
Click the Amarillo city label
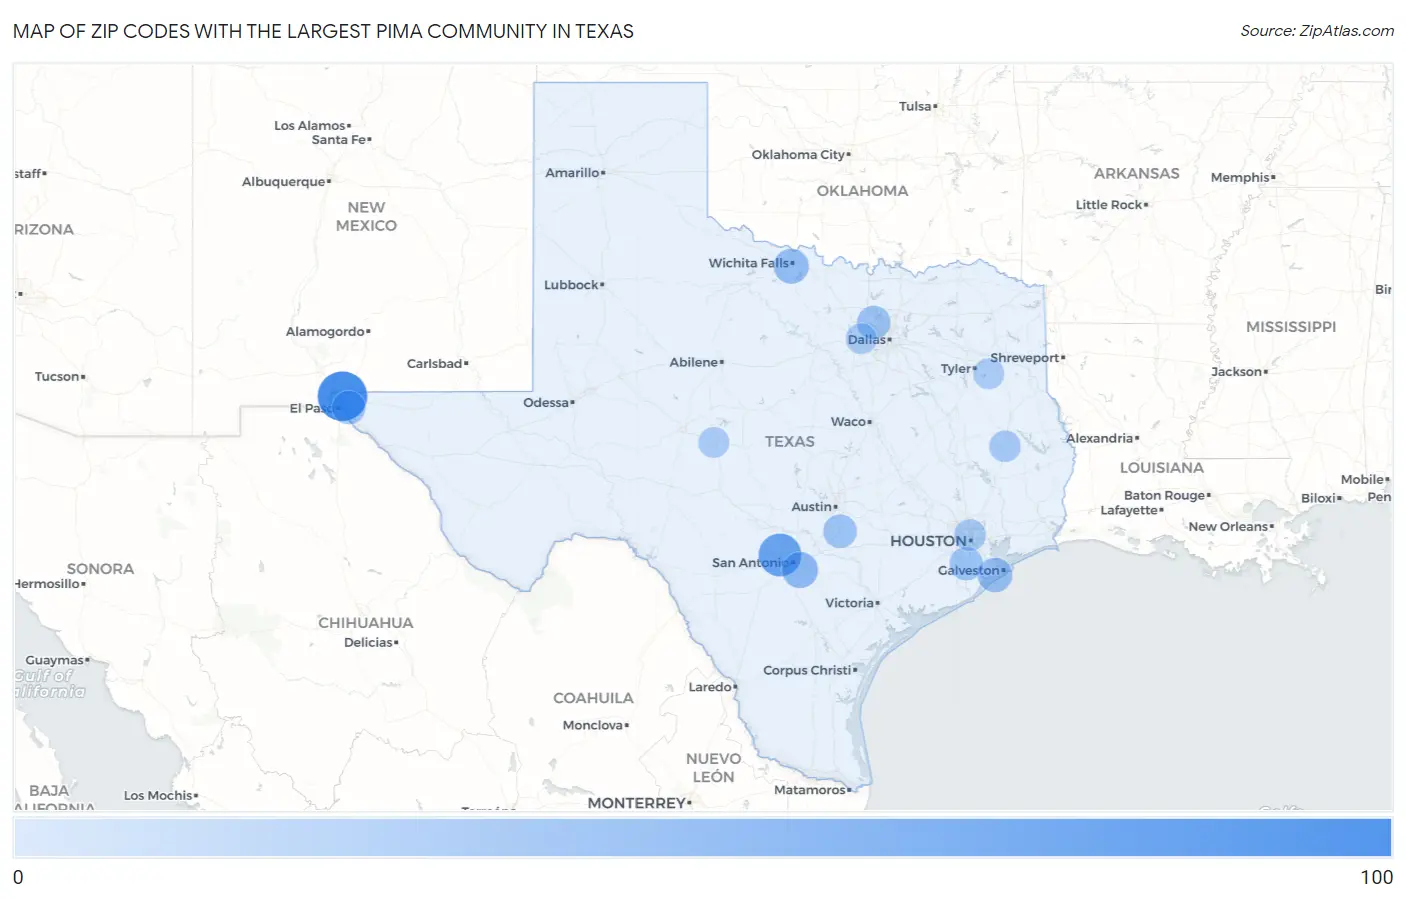coord(572,173)
